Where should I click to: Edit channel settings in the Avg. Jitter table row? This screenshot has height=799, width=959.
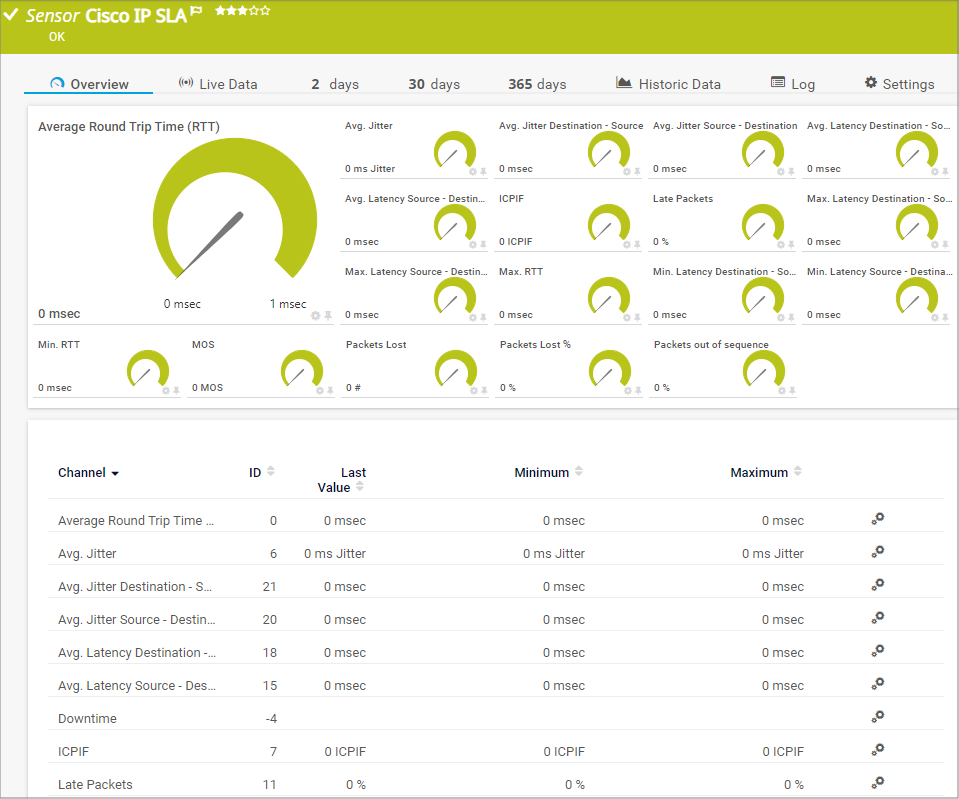click(x=877, y=552)
